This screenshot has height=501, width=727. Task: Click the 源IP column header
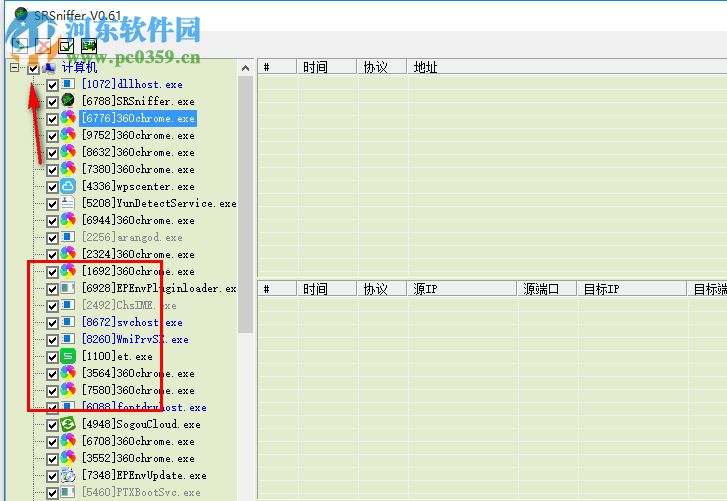tap(462, 289)
